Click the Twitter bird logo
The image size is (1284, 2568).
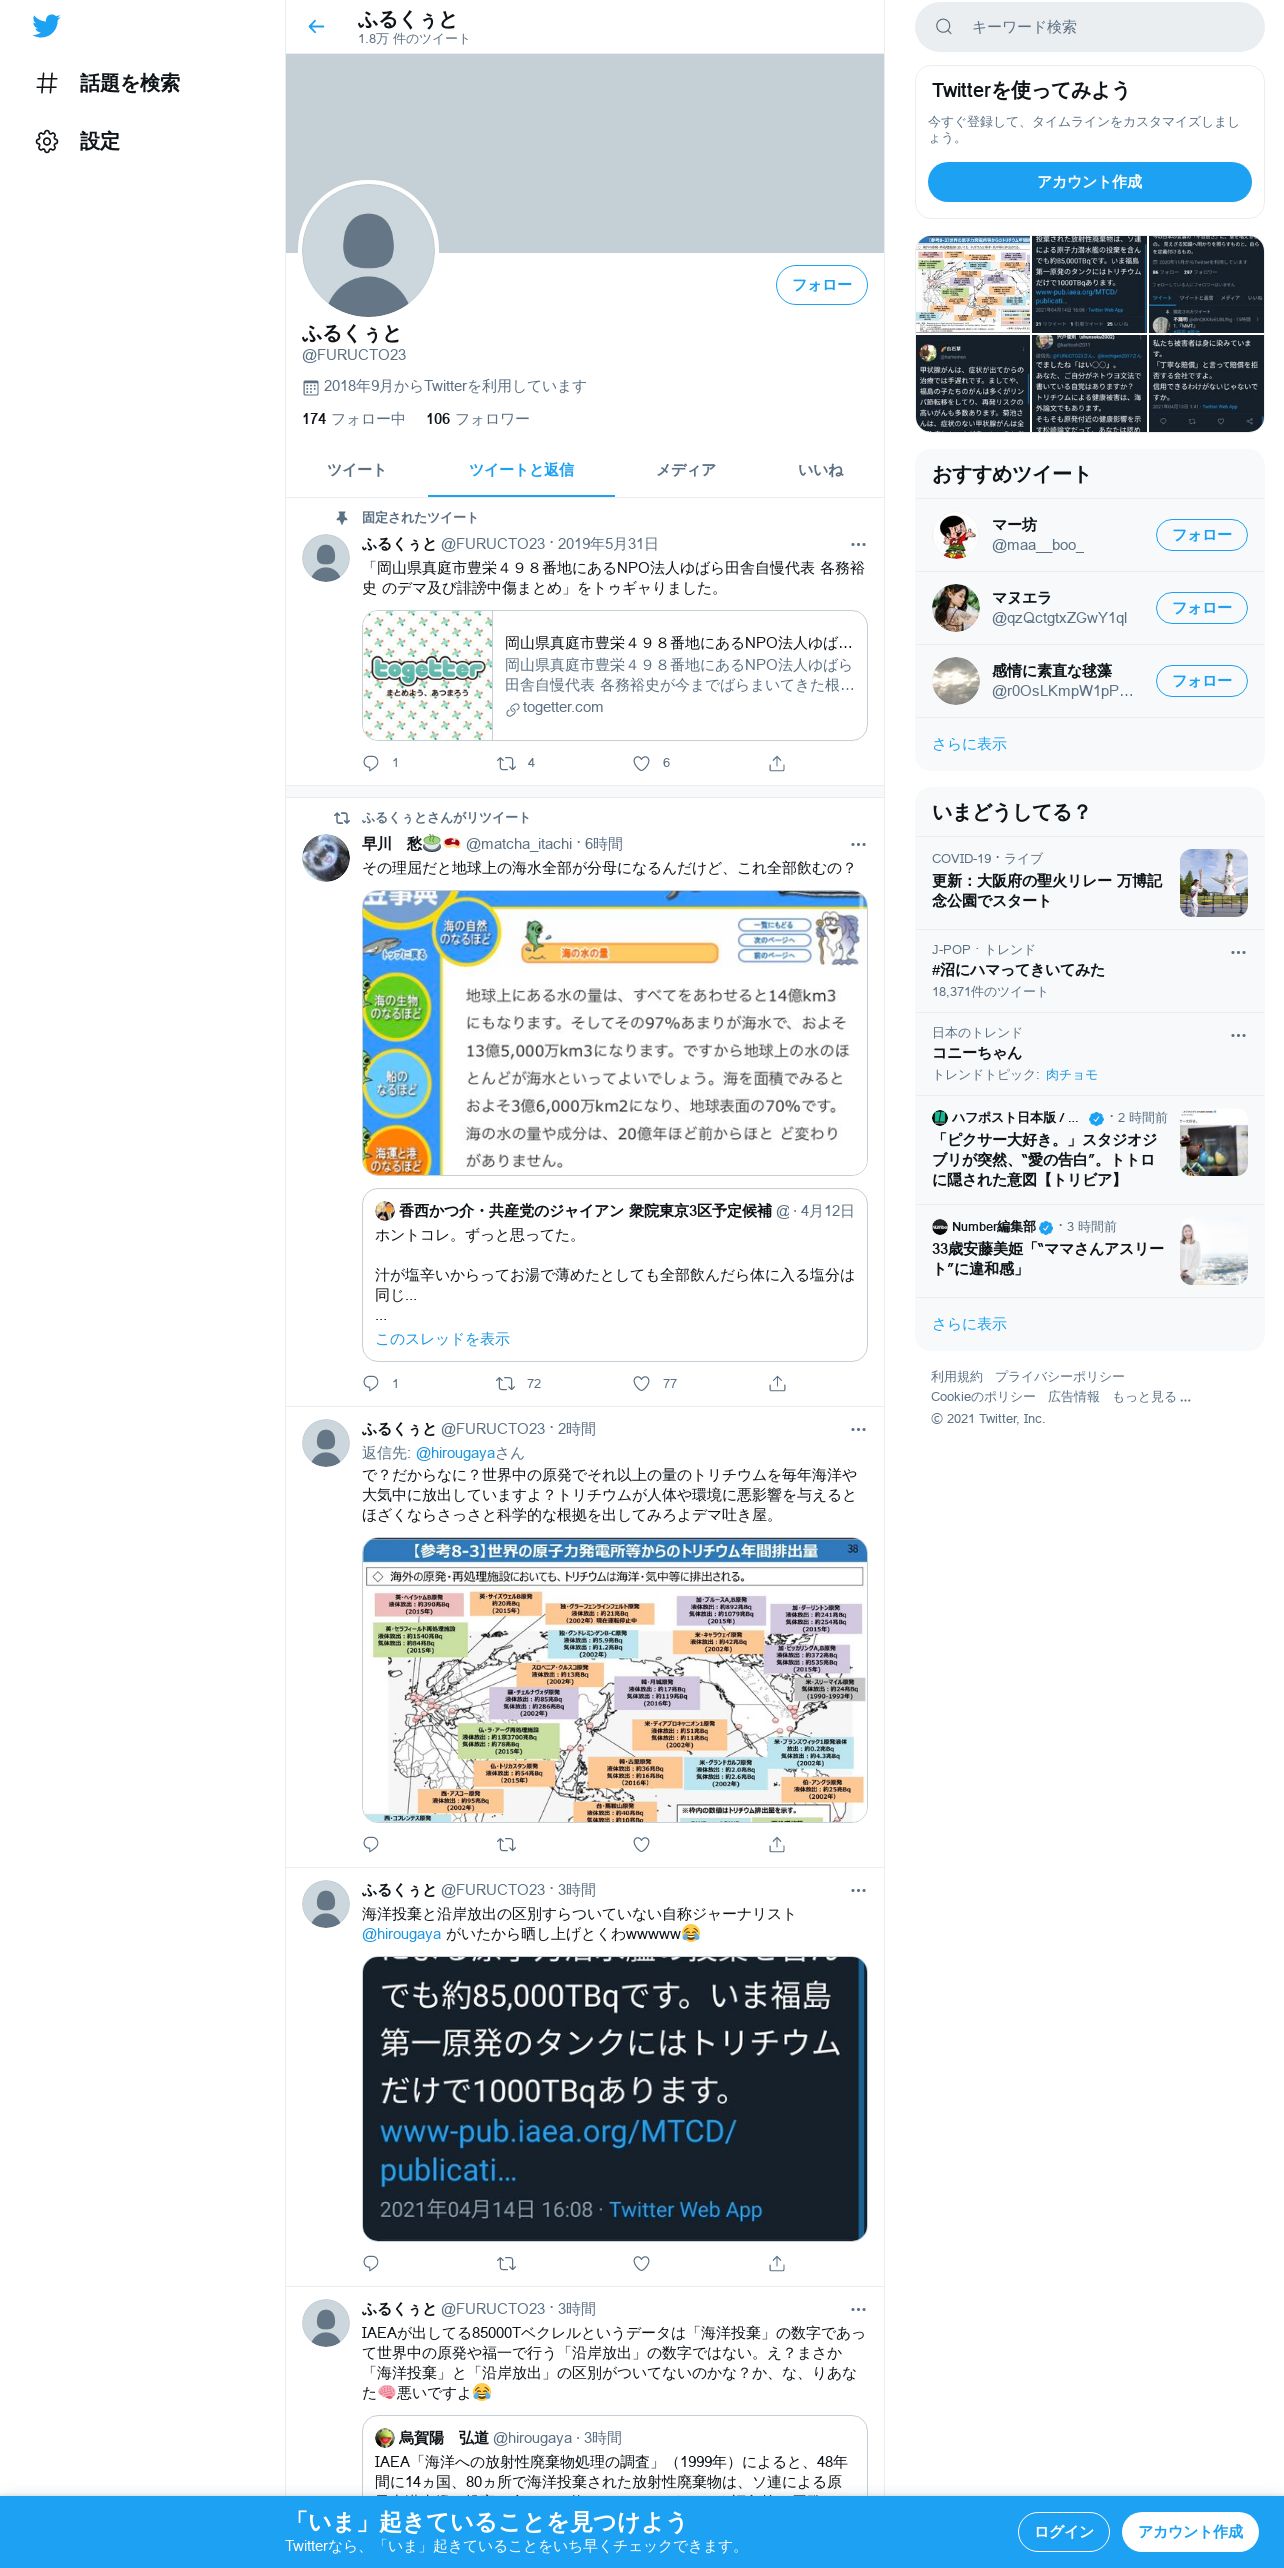pyautogui.click(x=46, y=26)
